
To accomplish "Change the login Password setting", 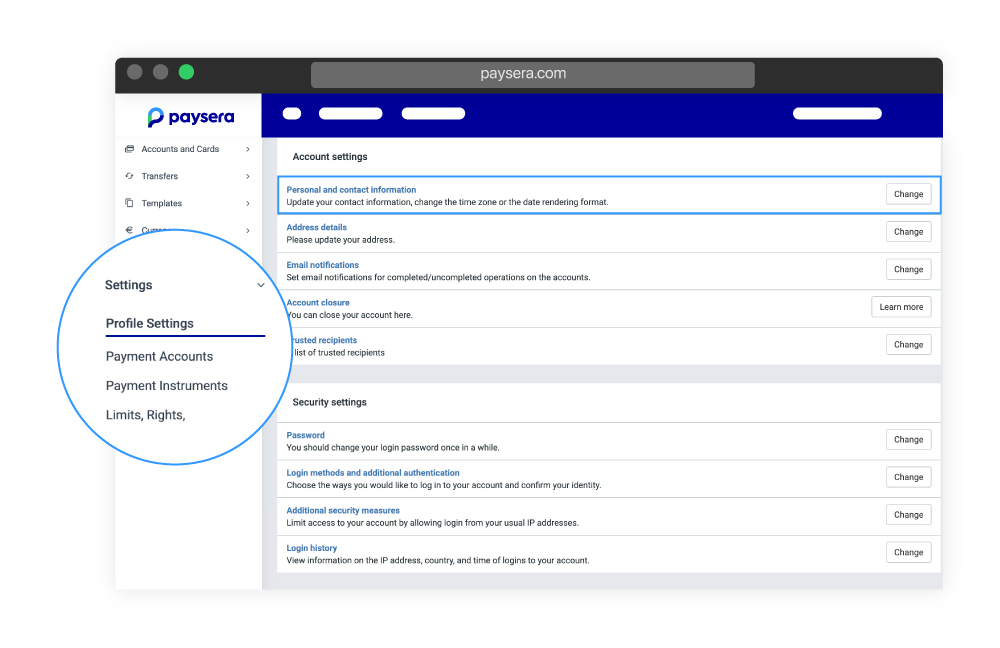I will click(x=908, y=440).
